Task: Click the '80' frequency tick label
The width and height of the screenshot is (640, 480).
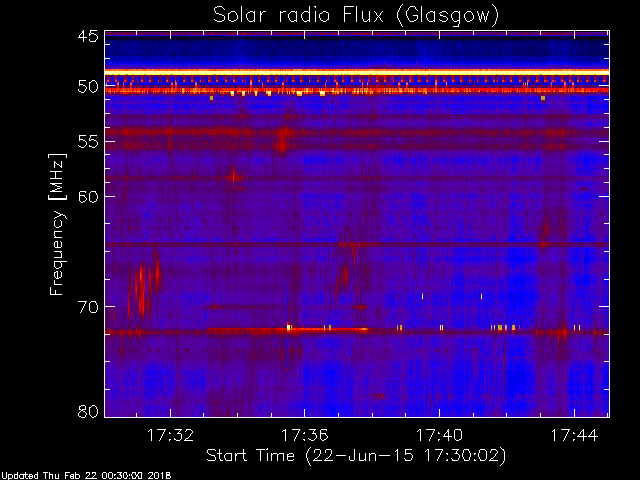Action: coord(89,411)
